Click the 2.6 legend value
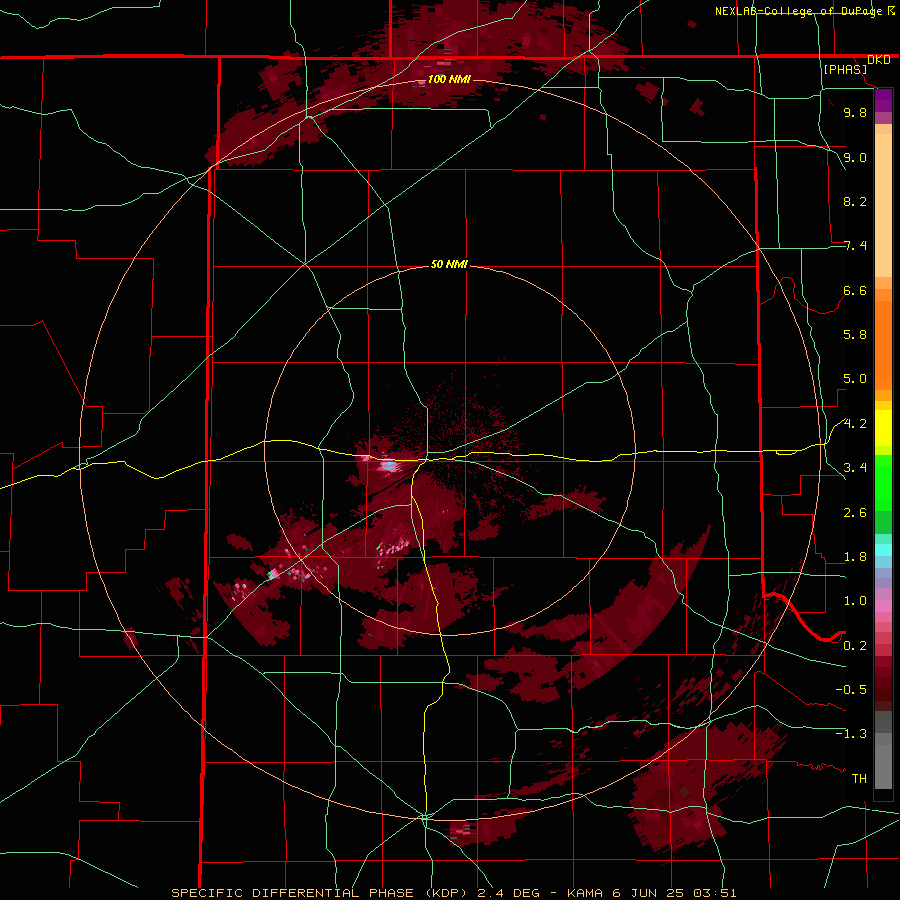Image resolution: width=900 pixels, height=900 pixels. click(855, 513)
